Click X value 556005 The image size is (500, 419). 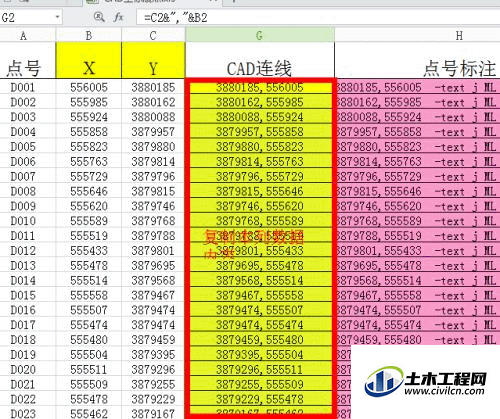(x=89, y=87)
